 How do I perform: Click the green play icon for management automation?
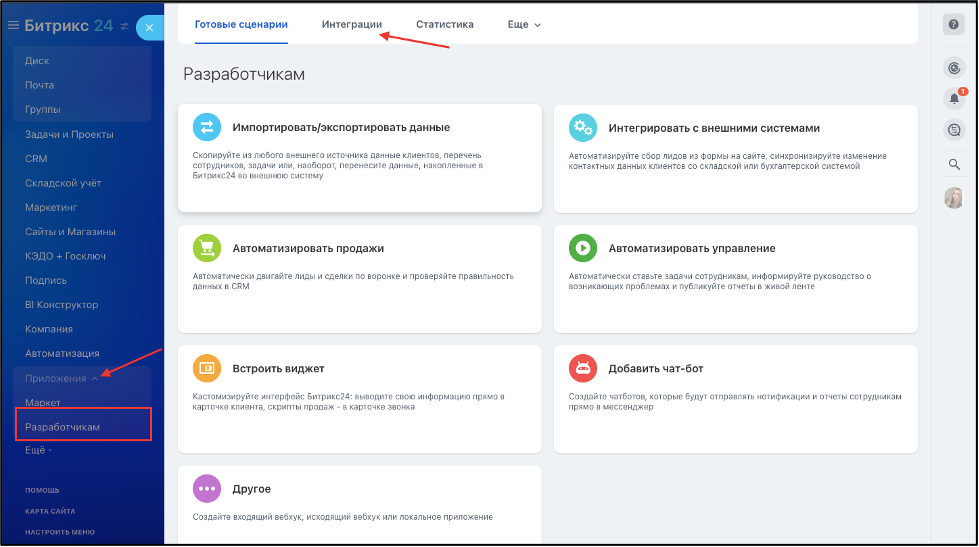583,248
